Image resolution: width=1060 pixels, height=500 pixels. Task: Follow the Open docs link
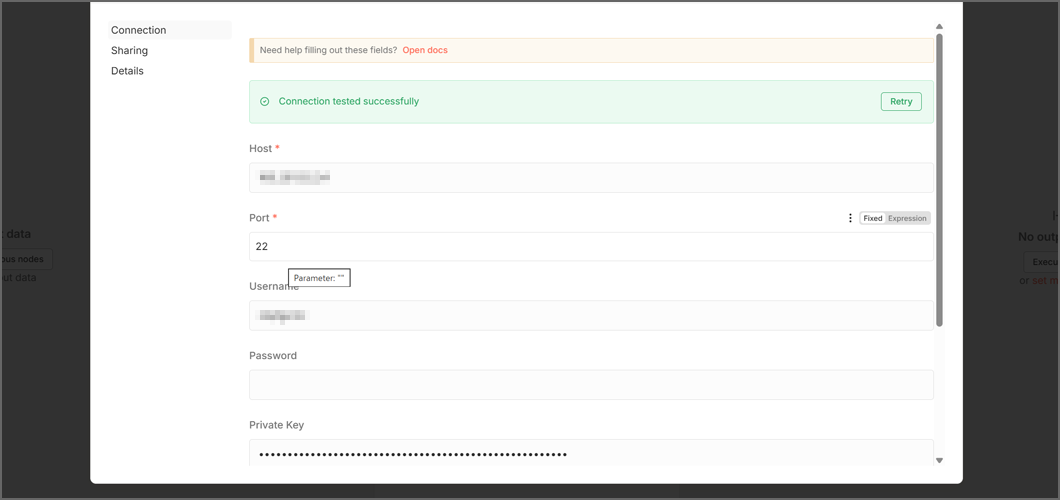point(425,50)
